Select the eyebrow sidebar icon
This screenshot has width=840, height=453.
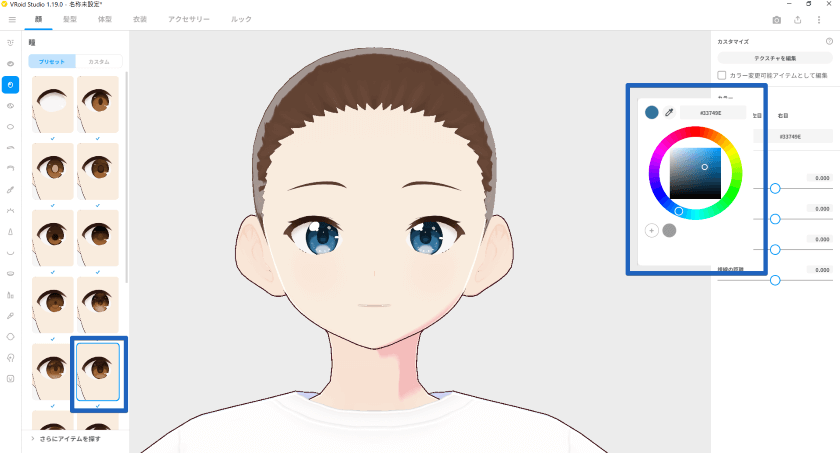(10, 148)
